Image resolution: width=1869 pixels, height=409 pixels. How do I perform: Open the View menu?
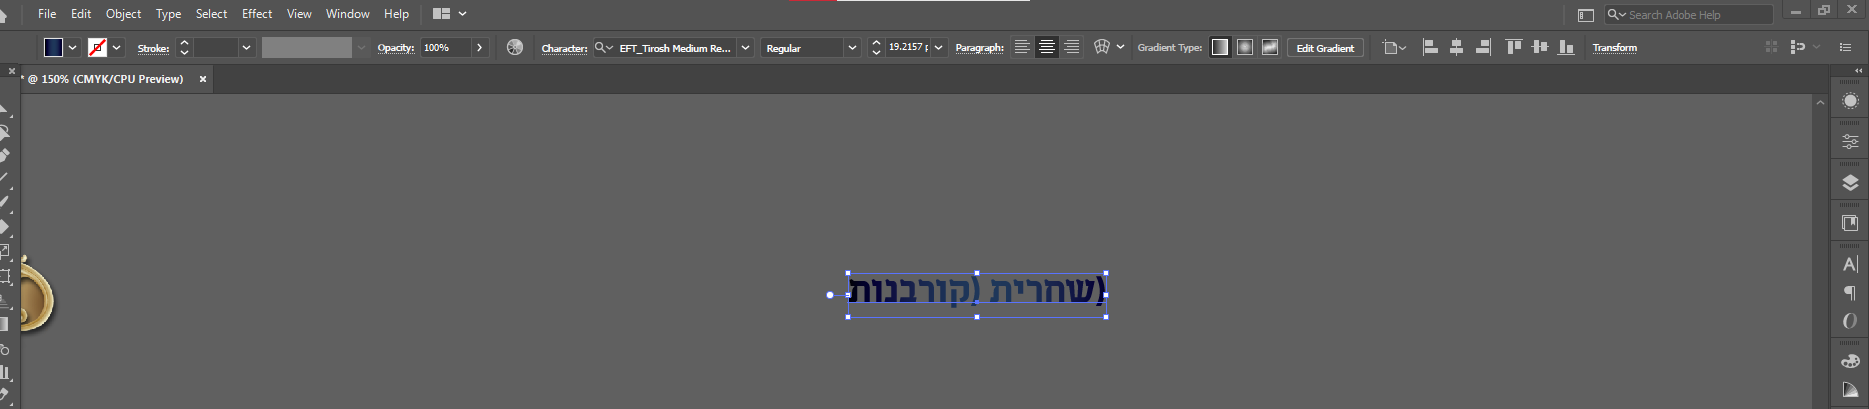pyautogui.click(x=299, y=14)
